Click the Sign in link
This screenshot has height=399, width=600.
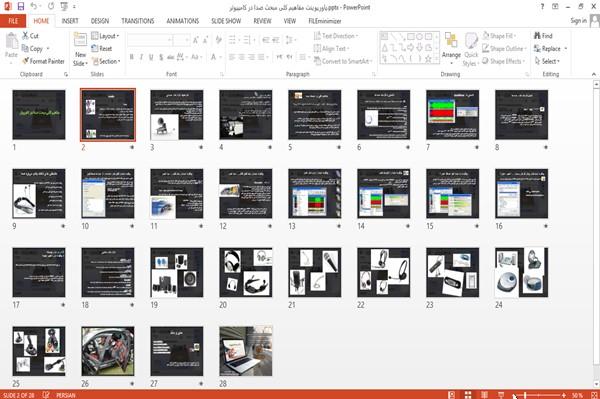click(578, 21)
